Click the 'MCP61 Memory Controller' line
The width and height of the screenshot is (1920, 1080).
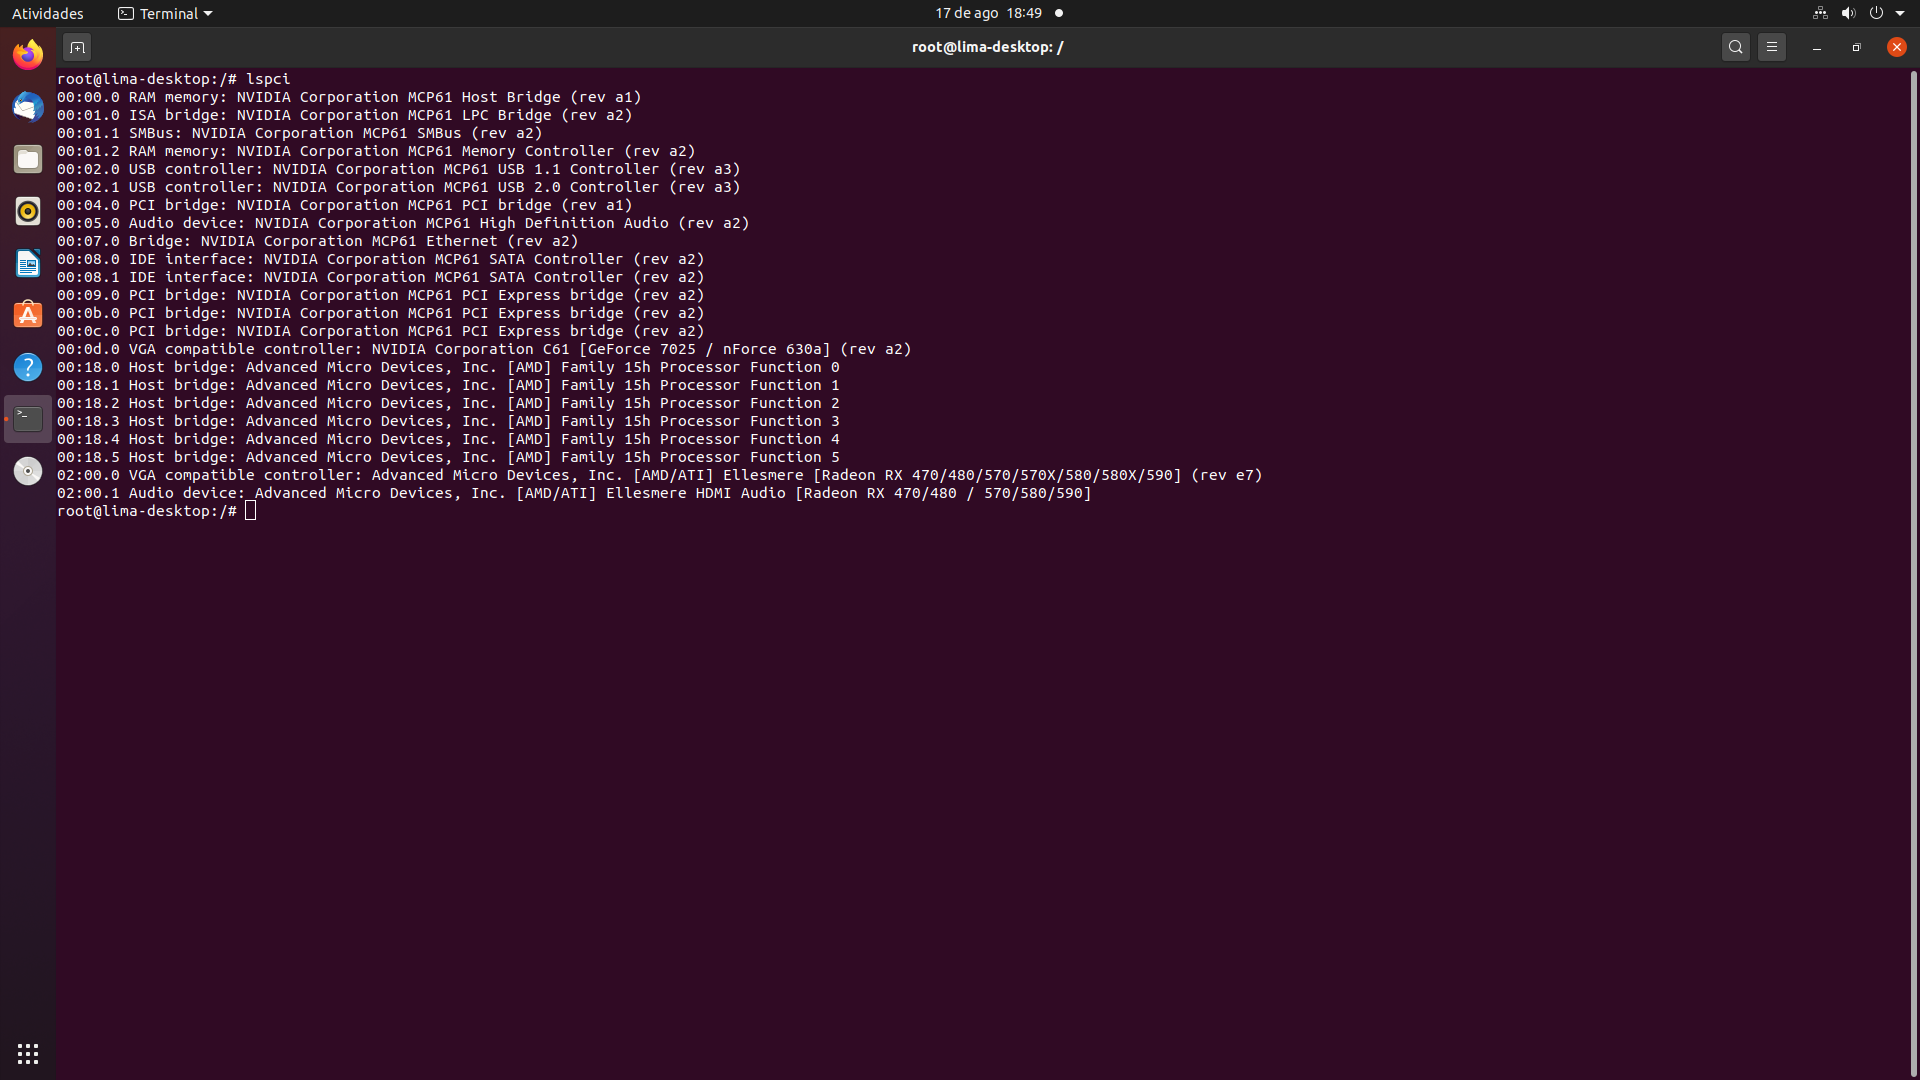[376, 151]
